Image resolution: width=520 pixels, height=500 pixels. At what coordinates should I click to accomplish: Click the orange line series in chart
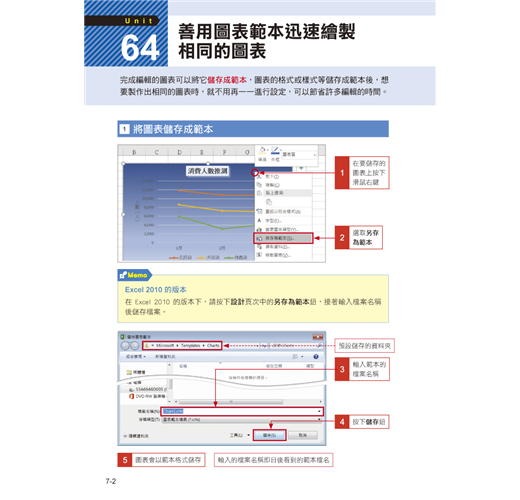coord(217,194)
